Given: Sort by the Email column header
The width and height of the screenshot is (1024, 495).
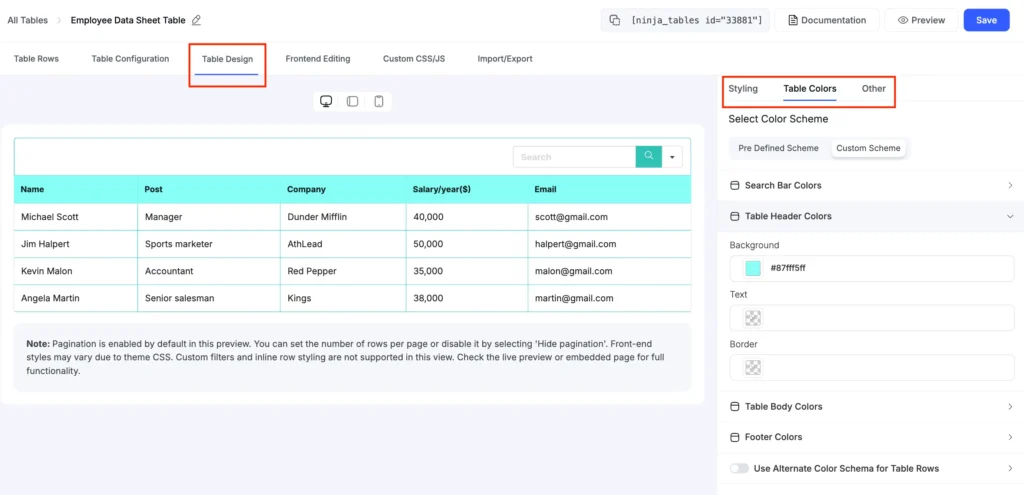Looking at the screenshot, I should coord(609,189).
